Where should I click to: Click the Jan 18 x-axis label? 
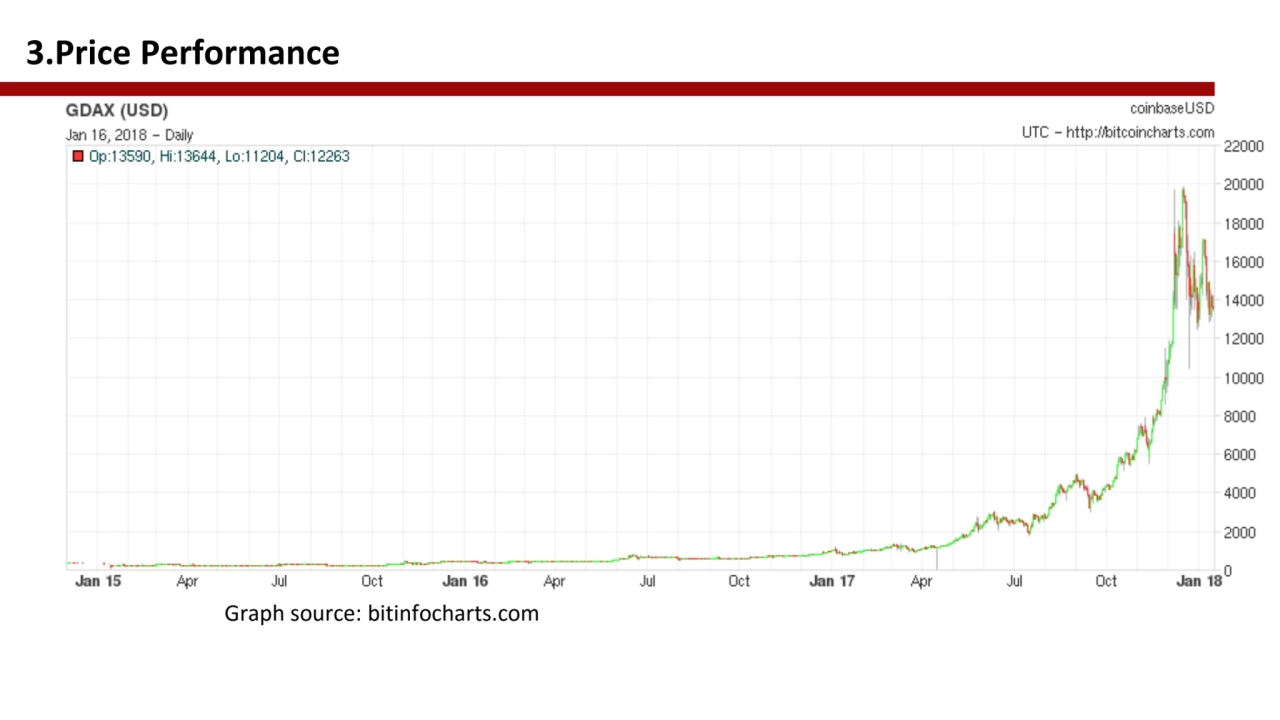(x=1199, y=581)
